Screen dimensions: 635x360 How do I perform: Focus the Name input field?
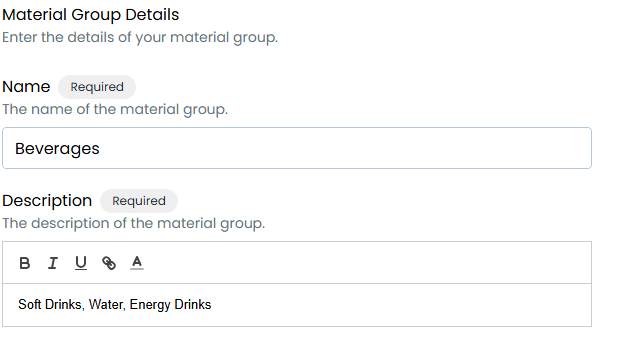[297, 148]
